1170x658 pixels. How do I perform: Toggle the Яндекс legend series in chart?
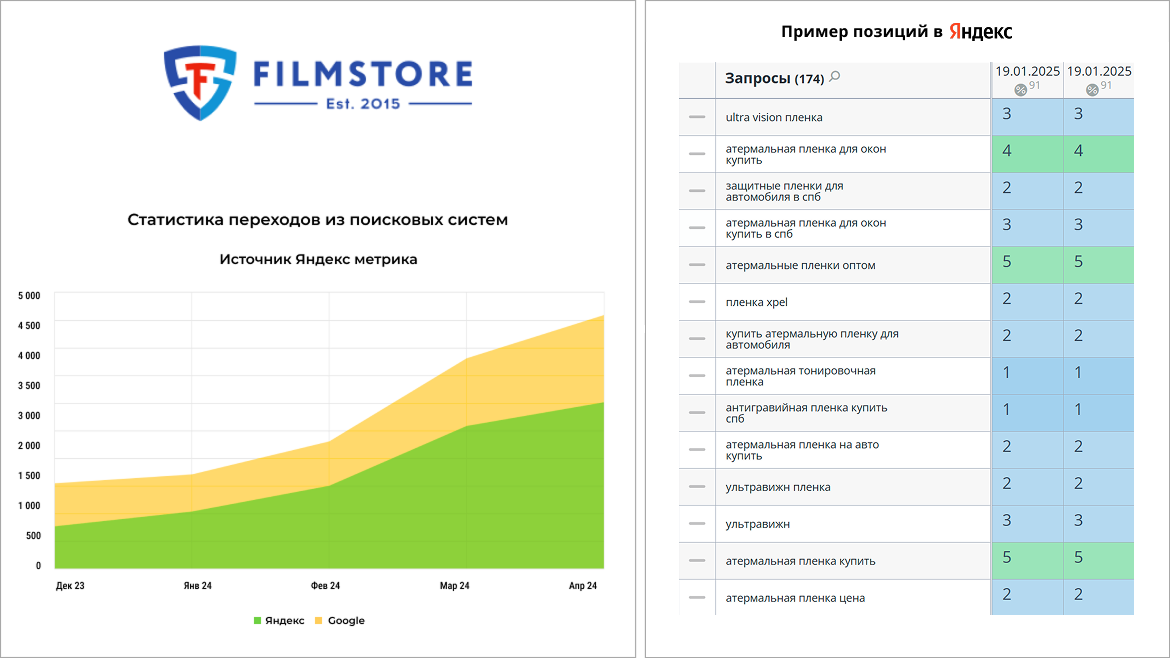(x=279, y=621)
